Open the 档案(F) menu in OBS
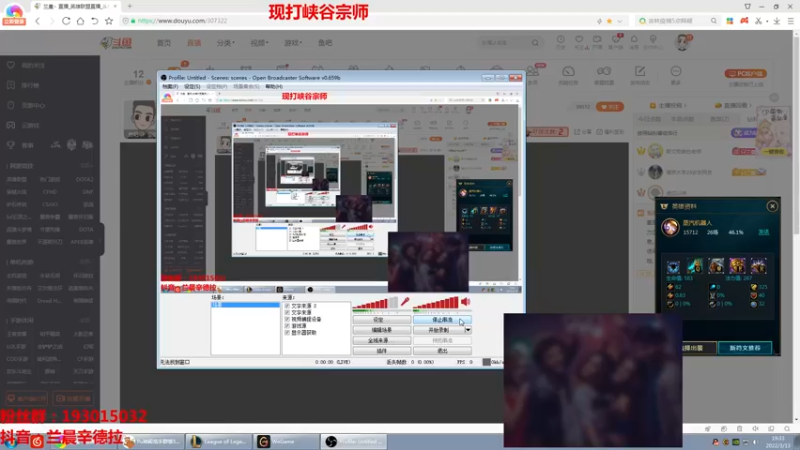This screenshot has width=800, height=450. [170, 87]
